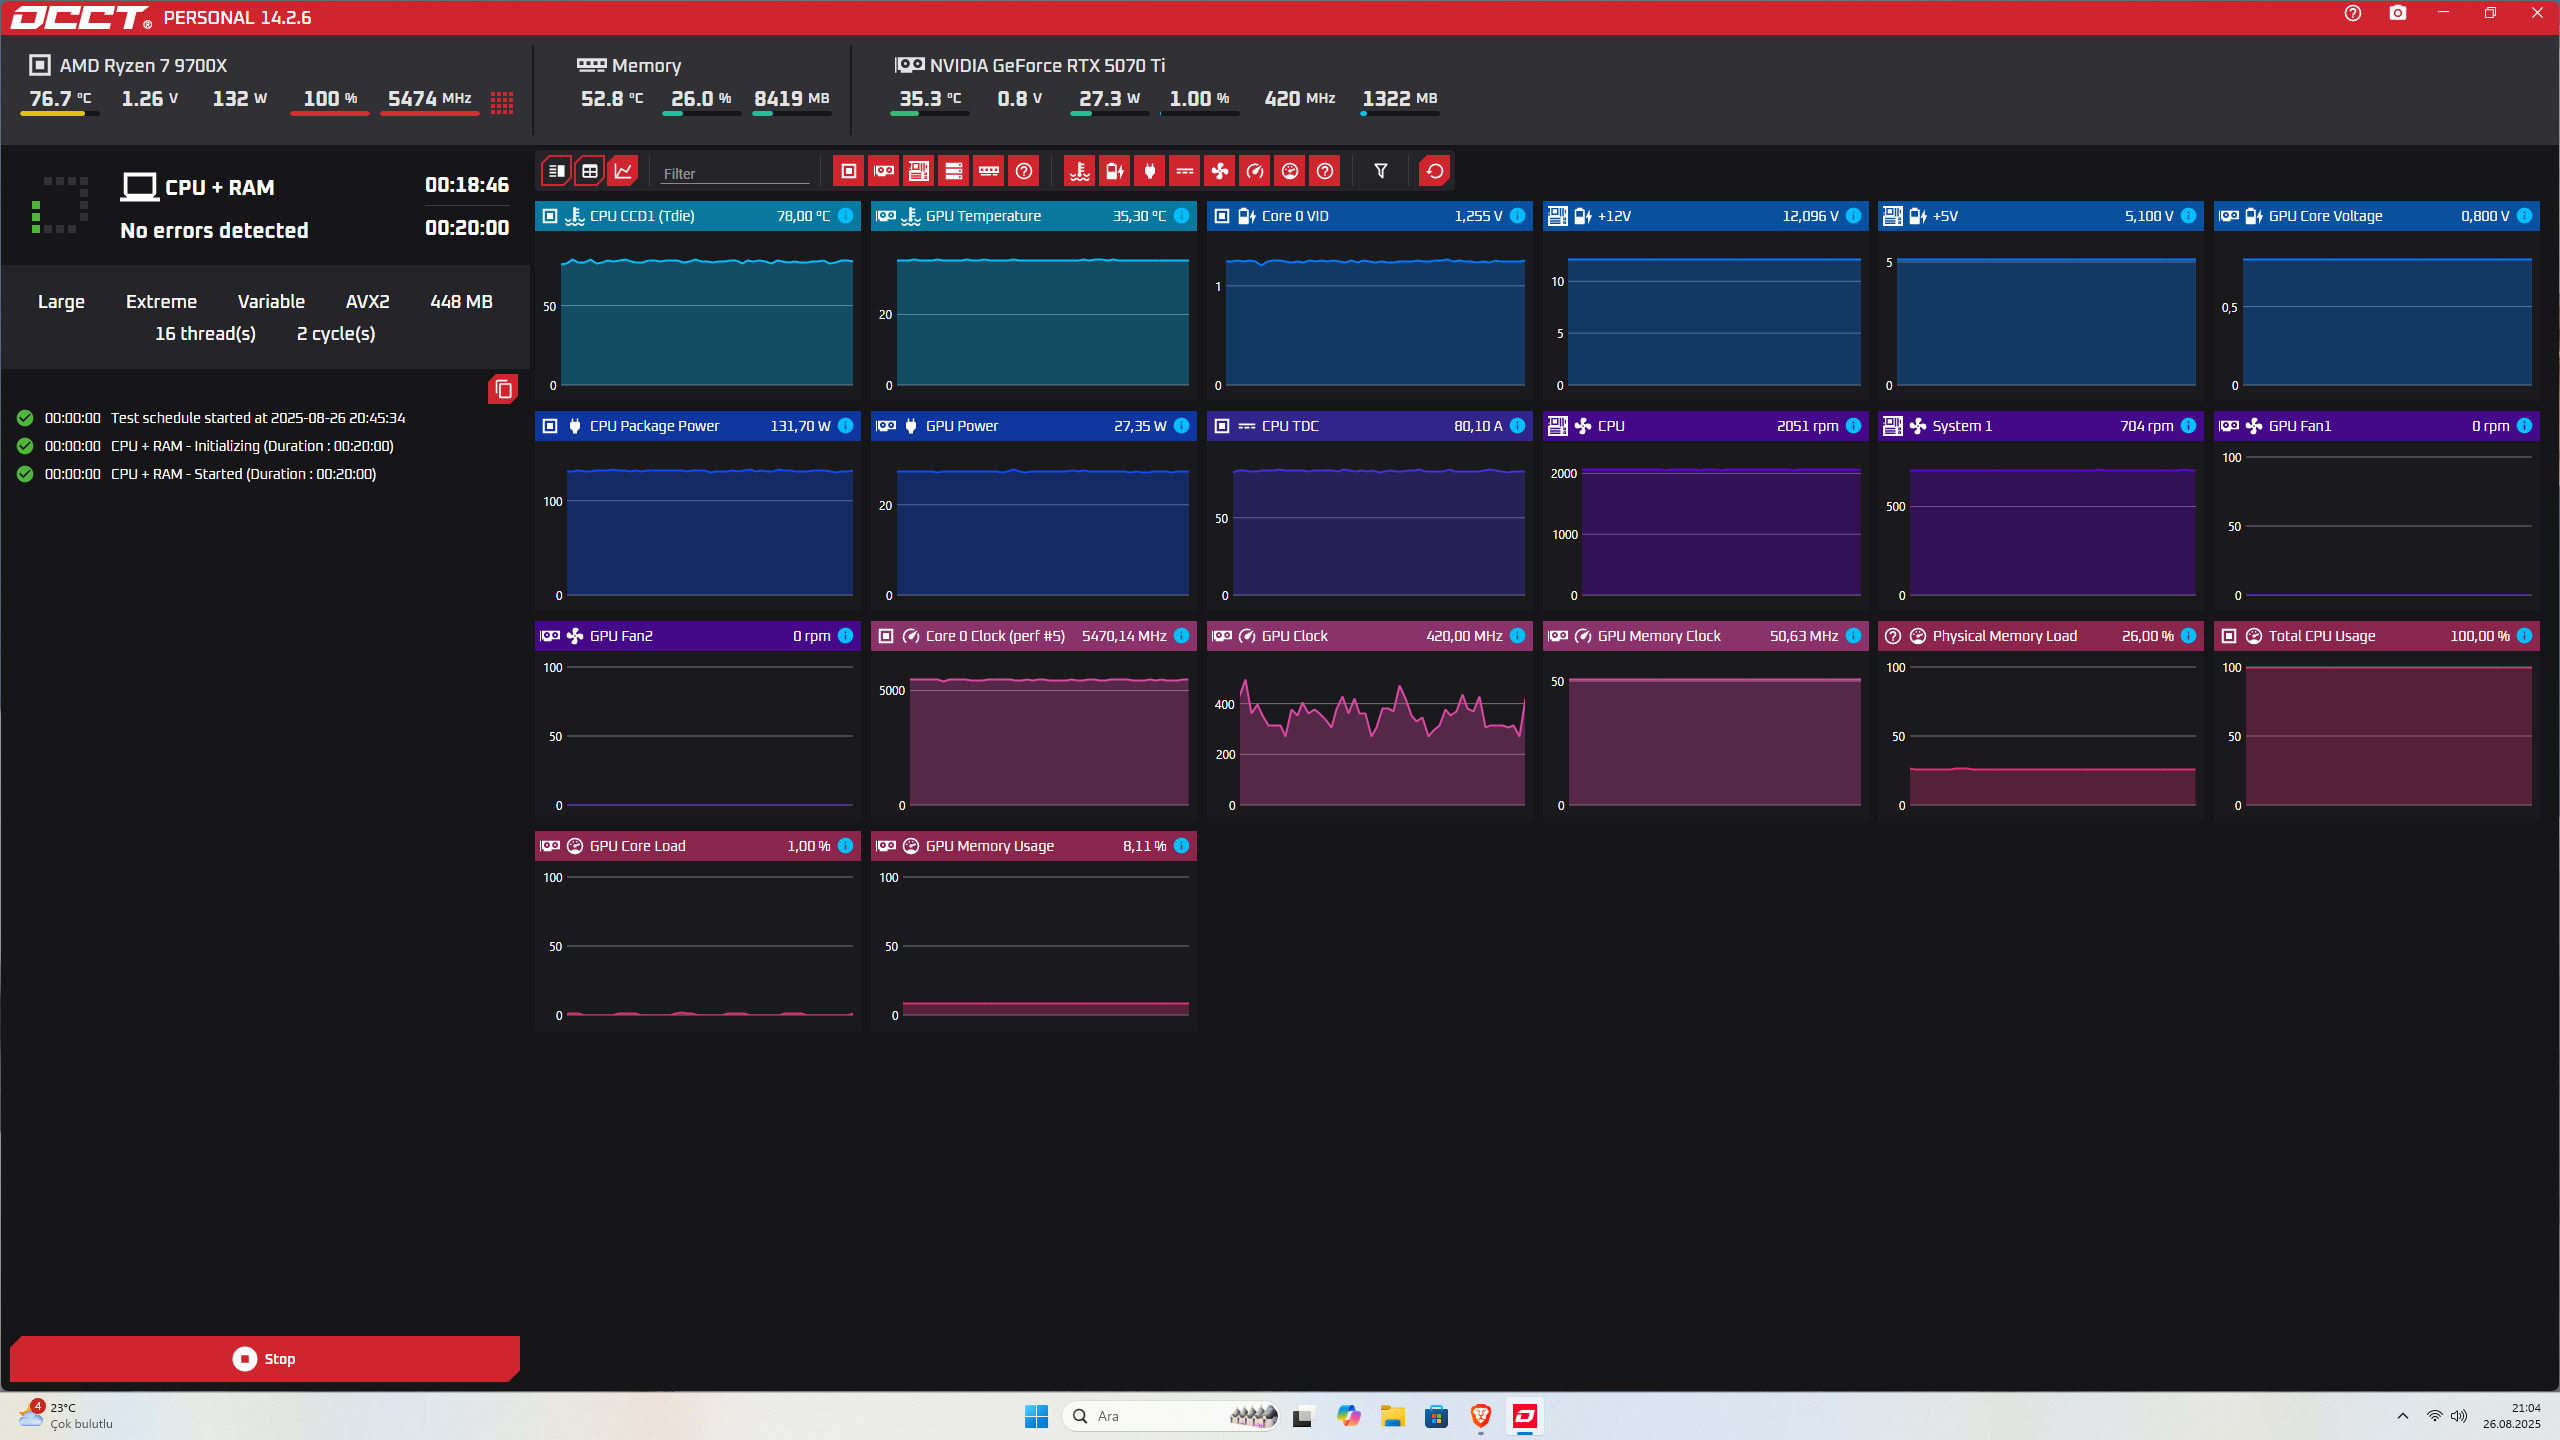Viewport: 2560px width, 1440px height.
Task: Switch to the graph view mode
Action: click(623, 171)
